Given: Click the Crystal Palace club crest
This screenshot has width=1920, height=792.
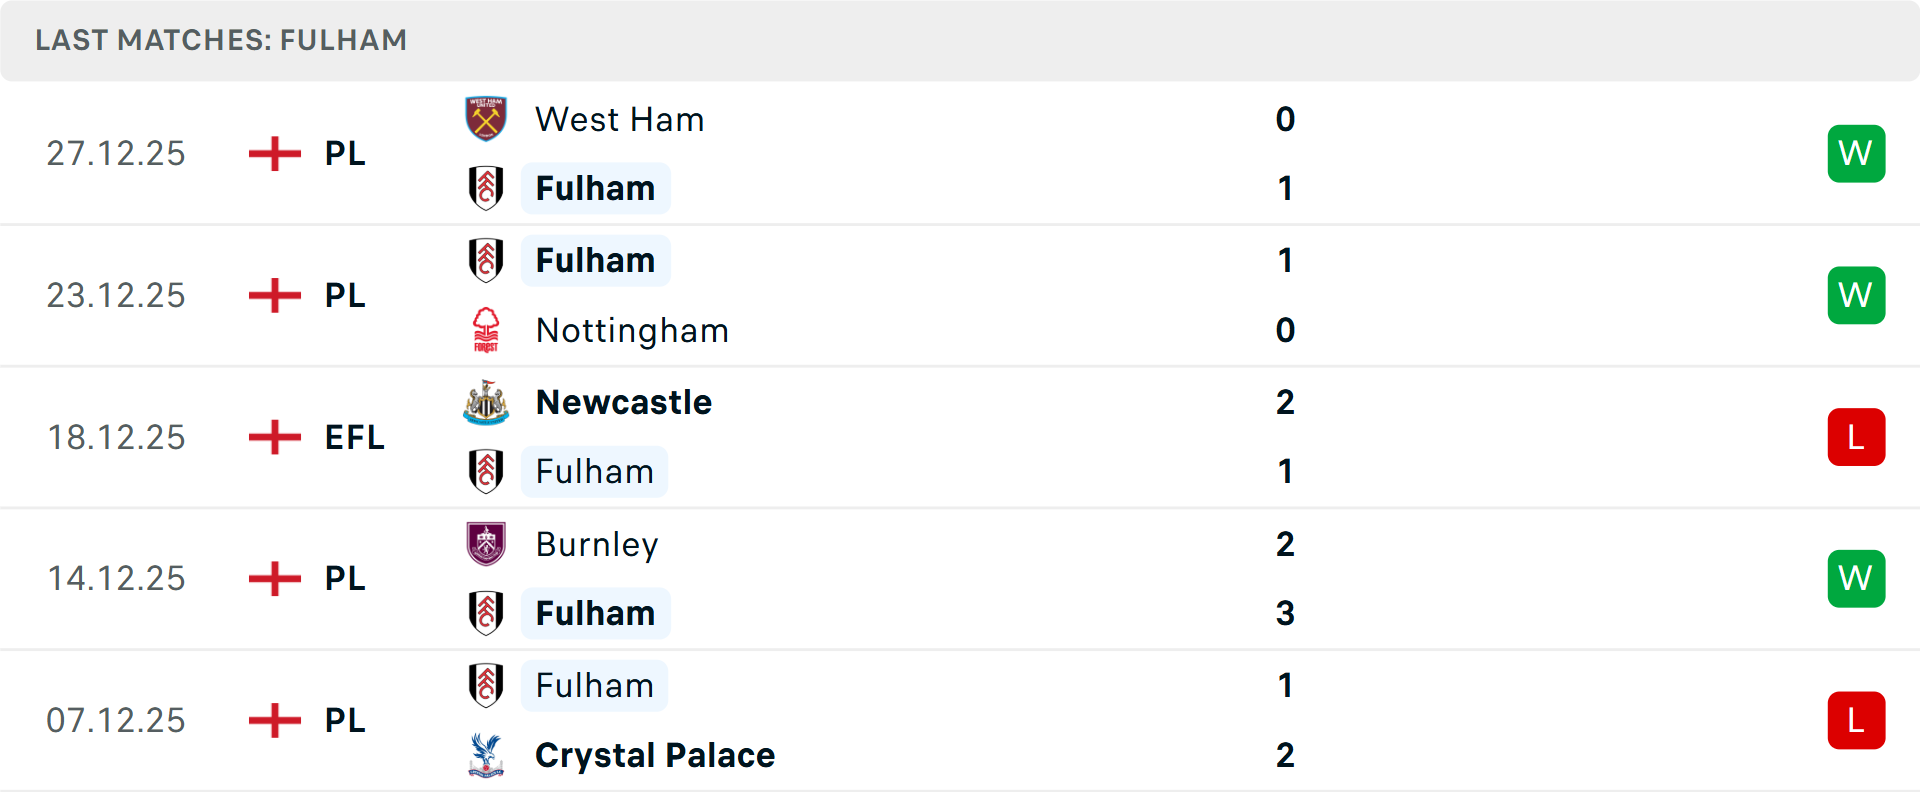Looking at the screenshot, I should [486, 755].
